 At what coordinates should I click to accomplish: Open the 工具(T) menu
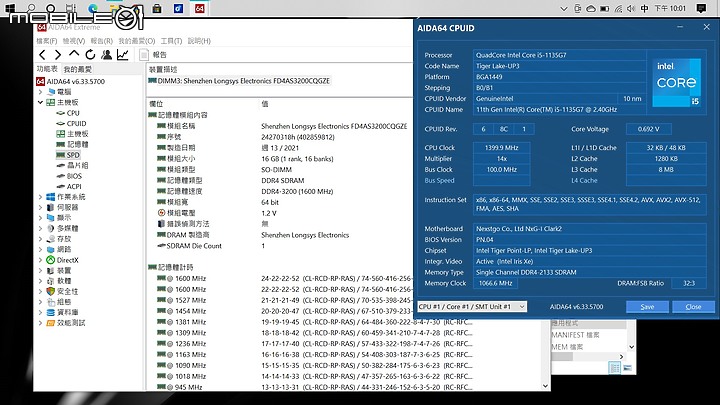(171, 41)
